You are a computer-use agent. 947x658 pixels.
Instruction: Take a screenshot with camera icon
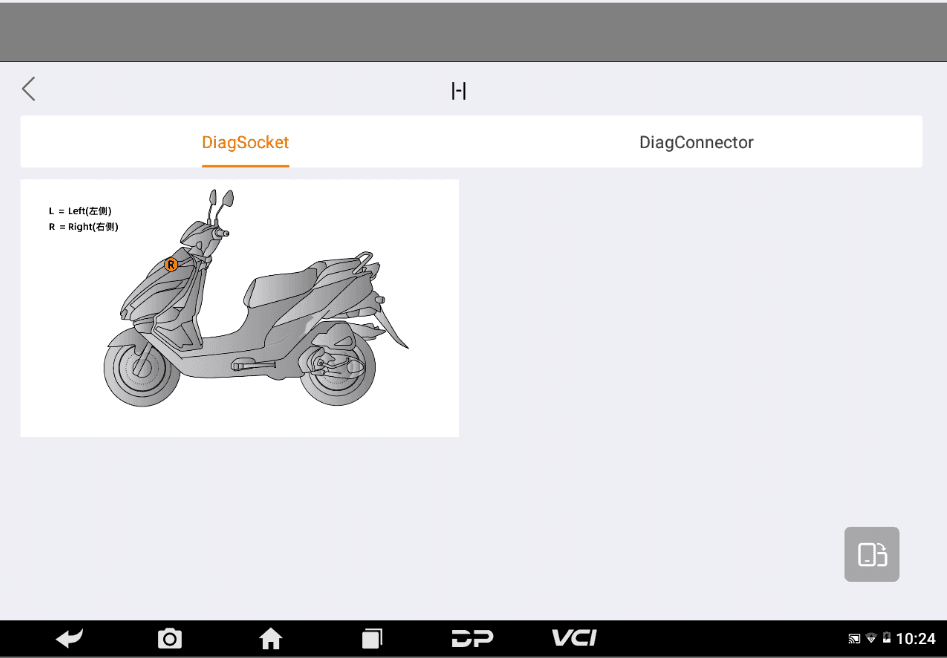[x=170, y=639]
